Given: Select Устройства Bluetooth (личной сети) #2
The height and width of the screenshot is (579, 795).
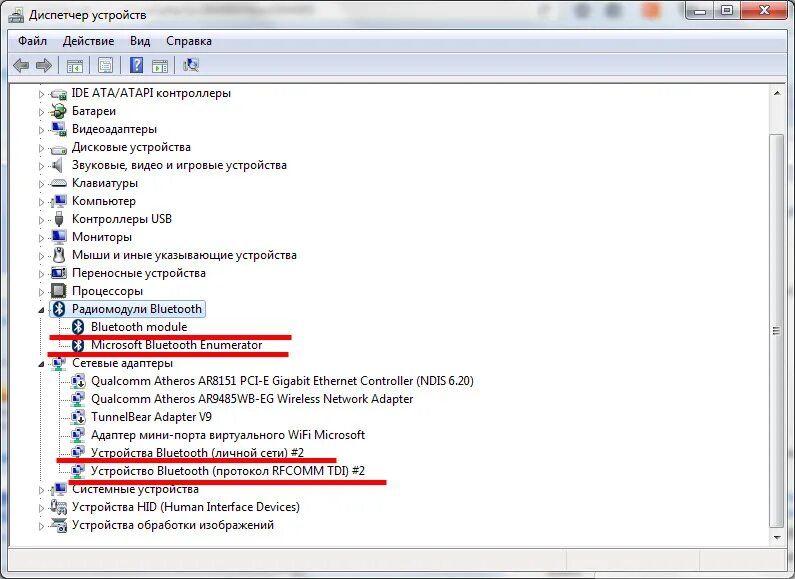Looking at the screenshot, I should (x=197, y=453).
